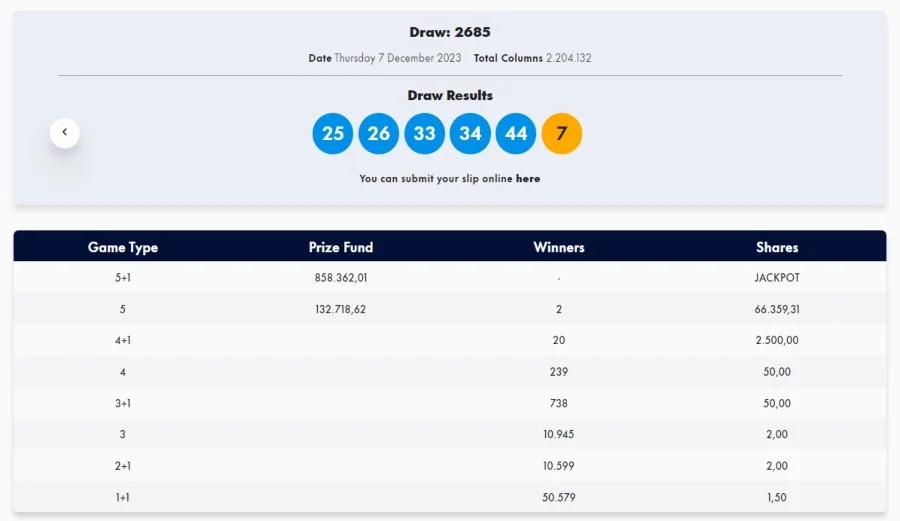
Task: Open the 'here' online slip link
Action: tap(528, 178)
